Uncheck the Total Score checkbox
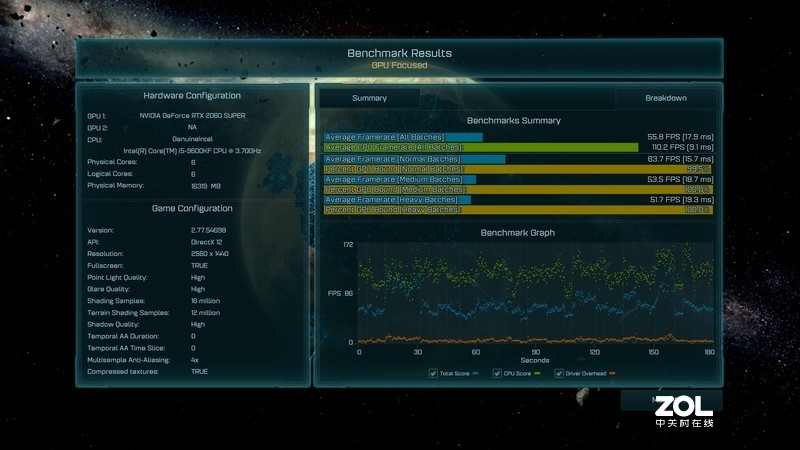 tap(433, 373)
